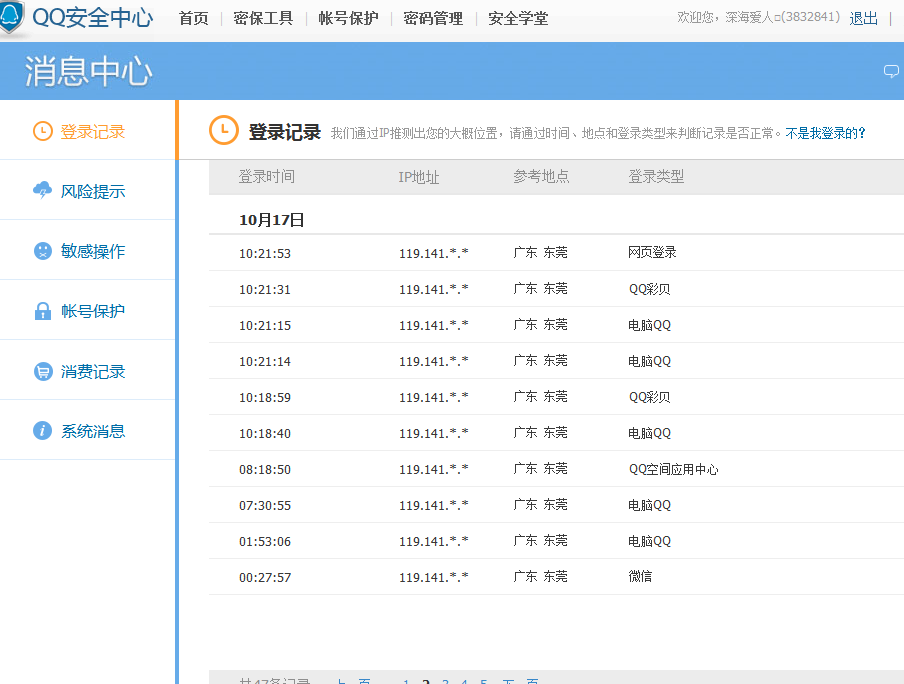Click 电脑QQ in the 07:30:55 row

pyautogui.click(x=650, y=505)
